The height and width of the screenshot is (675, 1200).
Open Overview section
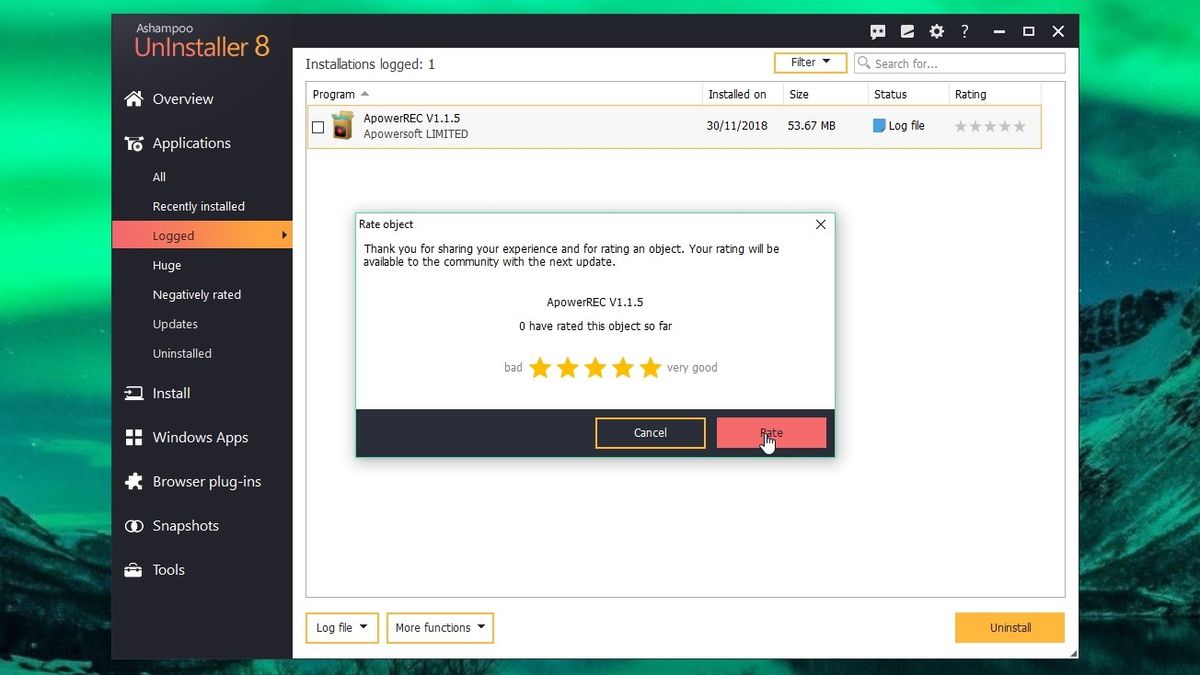(x=183, y=99)
